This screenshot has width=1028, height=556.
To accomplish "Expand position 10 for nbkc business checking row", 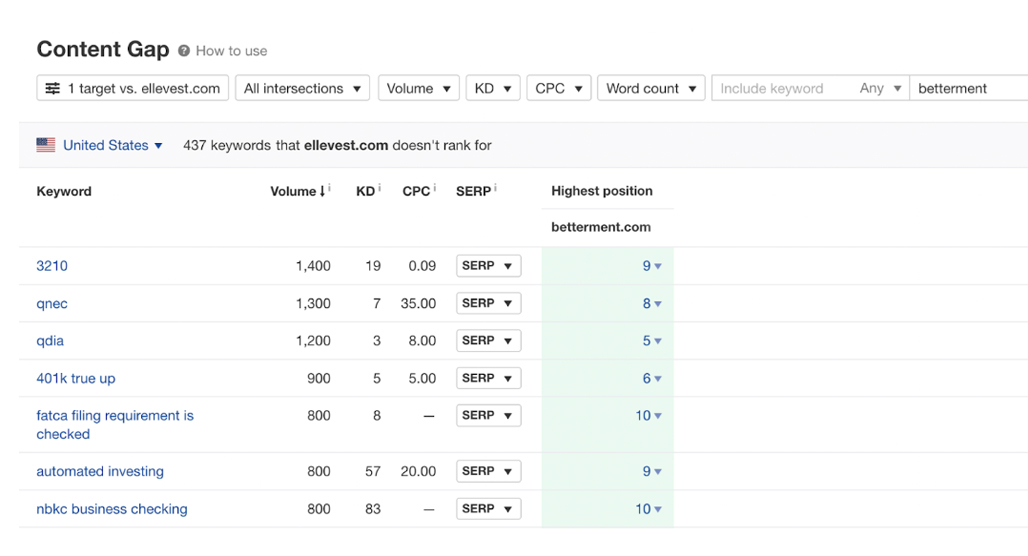I will point(648,509).
